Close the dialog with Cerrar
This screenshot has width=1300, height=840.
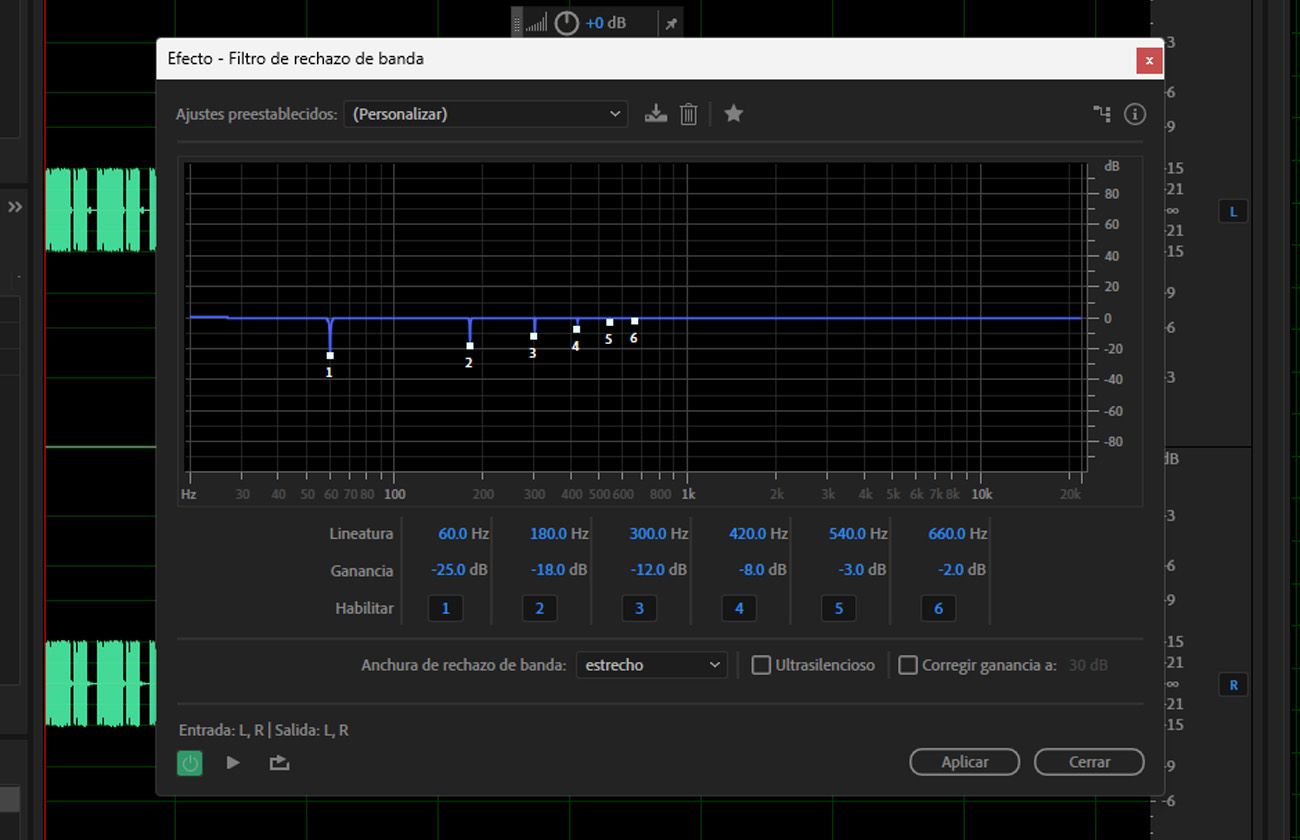coord(1088,761)
